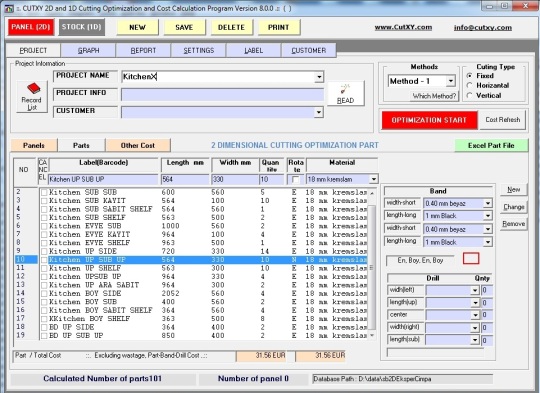Click the READ wand icon button

point(345,94)
